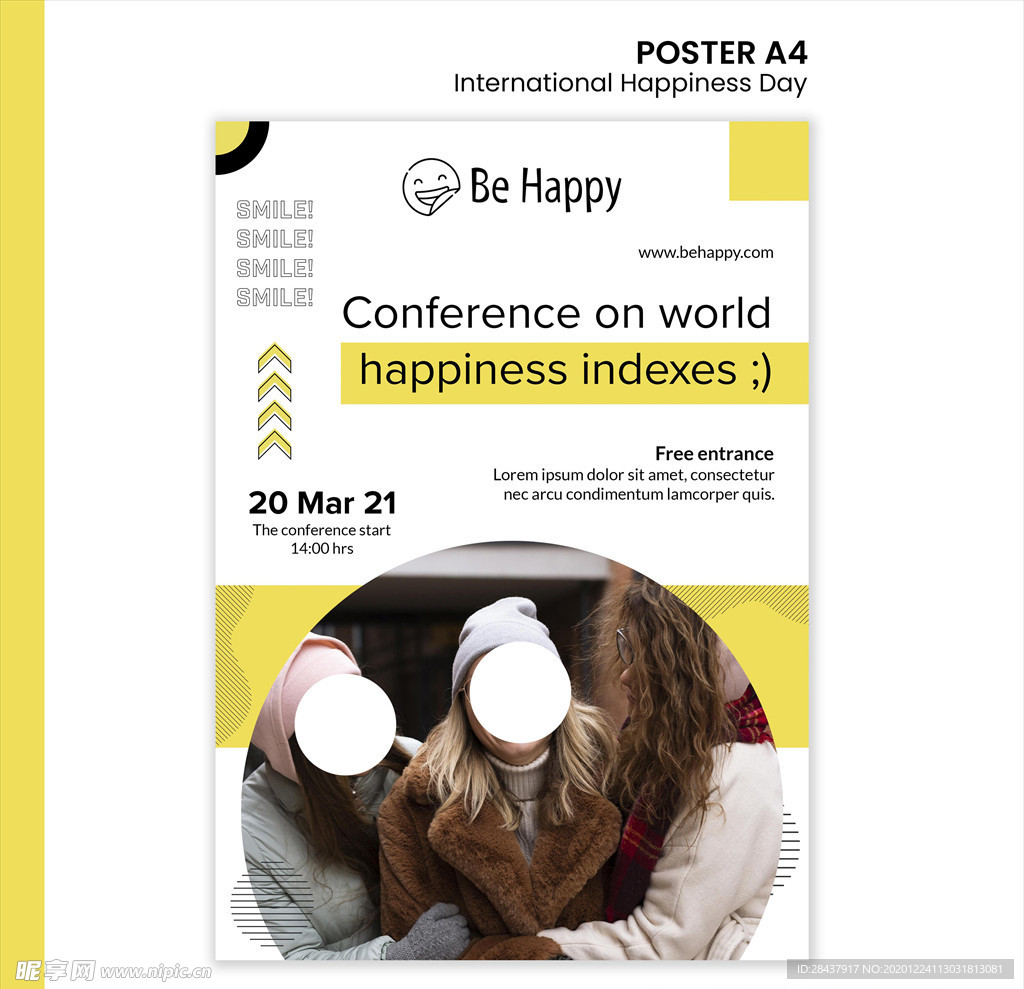Select 'International Happiness Day' subtitle
1024x989 pixels.
[630, 84]
